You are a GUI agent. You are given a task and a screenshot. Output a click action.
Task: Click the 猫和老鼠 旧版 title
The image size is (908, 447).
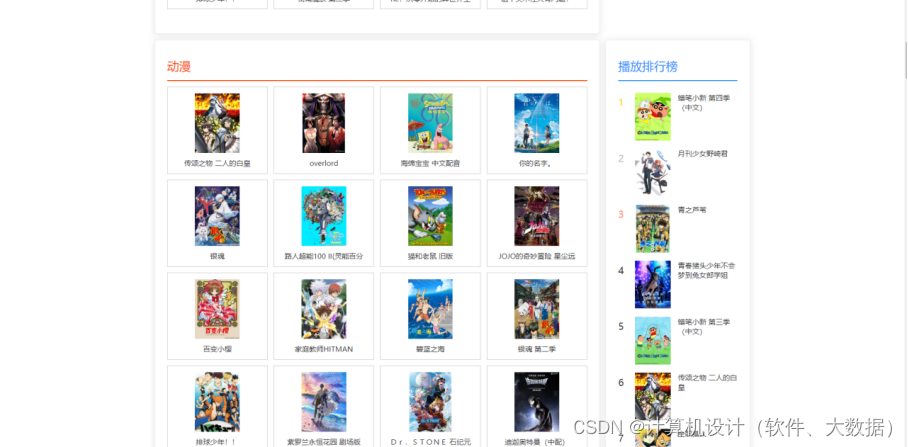[430, 256]
